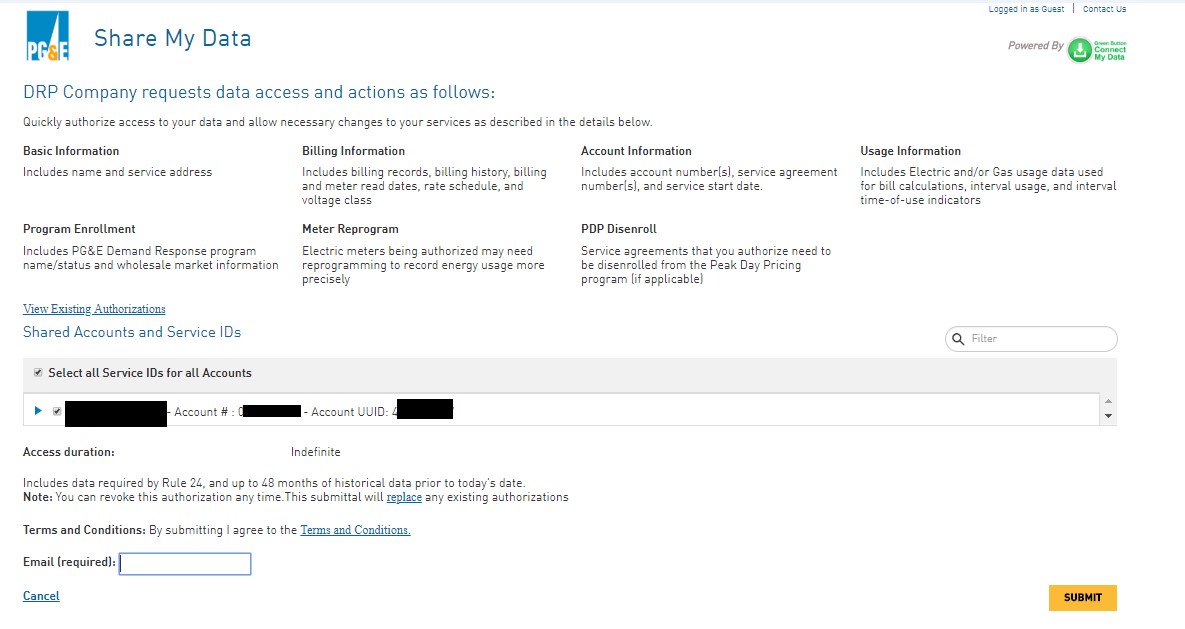Click the Meter Reprogram heading
The width and height of the screenshot is (1185, 629).
[x=350, y=229]
